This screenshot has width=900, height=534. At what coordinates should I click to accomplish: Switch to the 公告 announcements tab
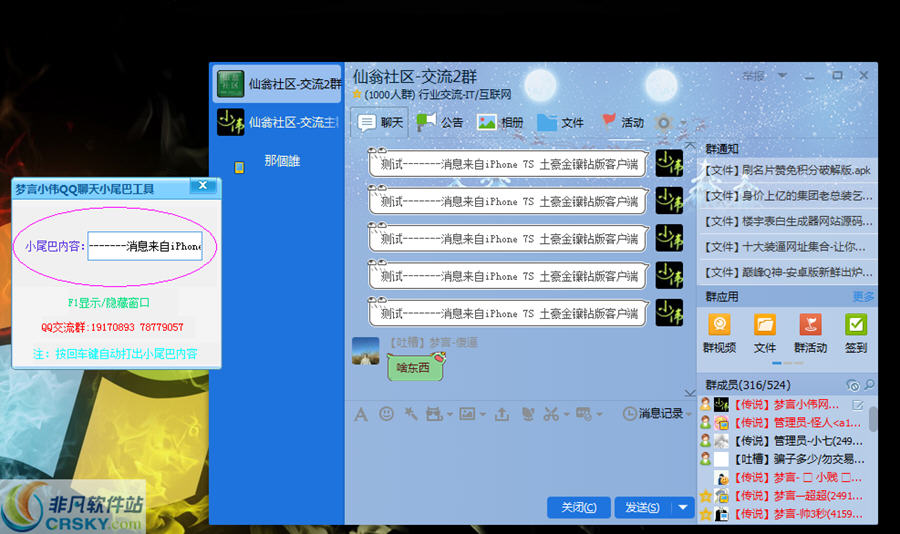coord(440,122)
